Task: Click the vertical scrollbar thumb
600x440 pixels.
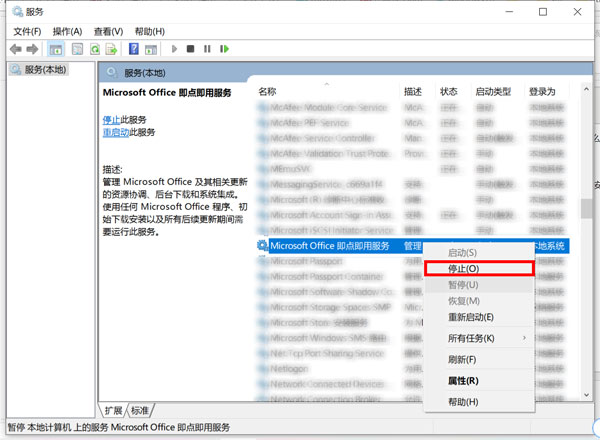Action: point(586,209)
